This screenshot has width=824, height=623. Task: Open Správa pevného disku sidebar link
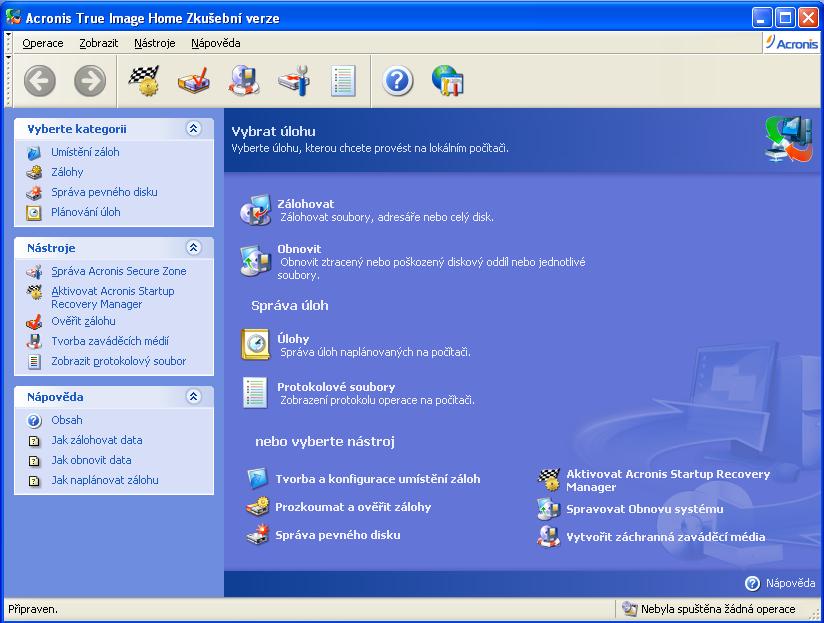pos(104,192)
